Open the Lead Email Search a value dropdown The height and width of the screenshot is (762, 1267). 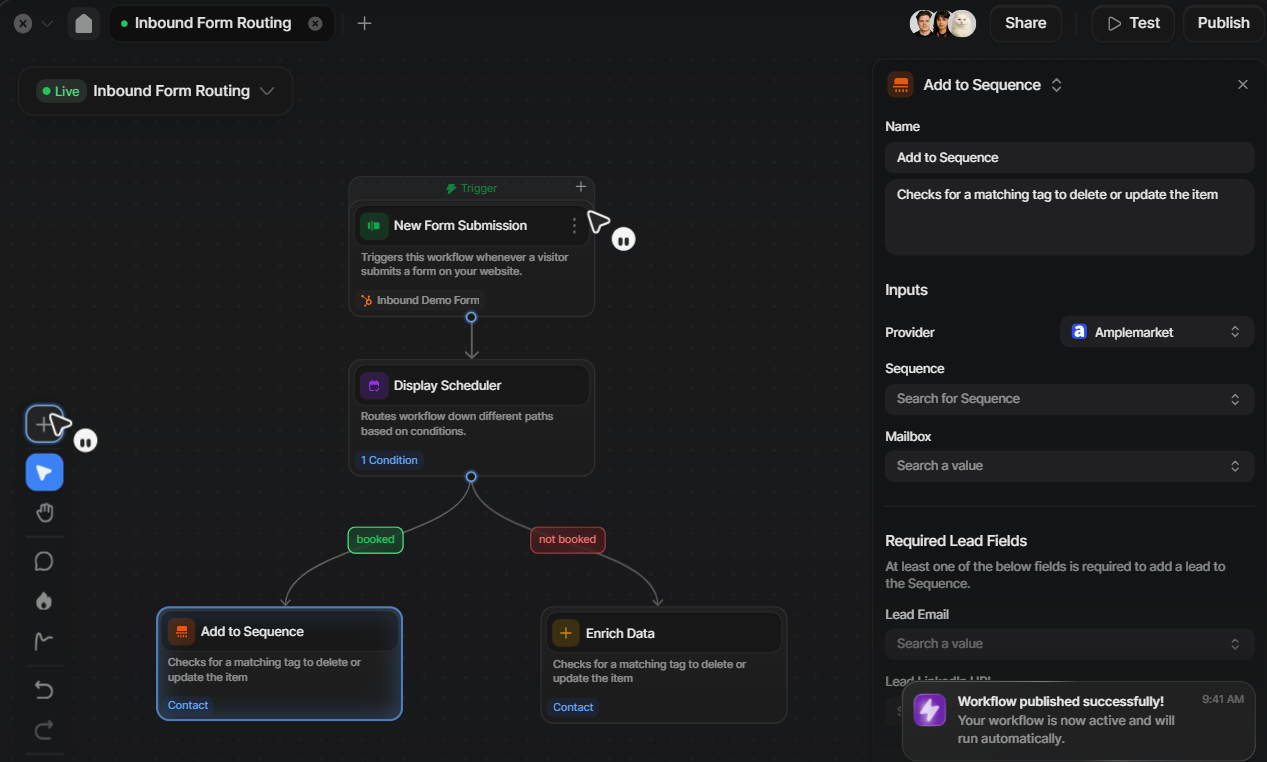click(x=1069, y=644)
